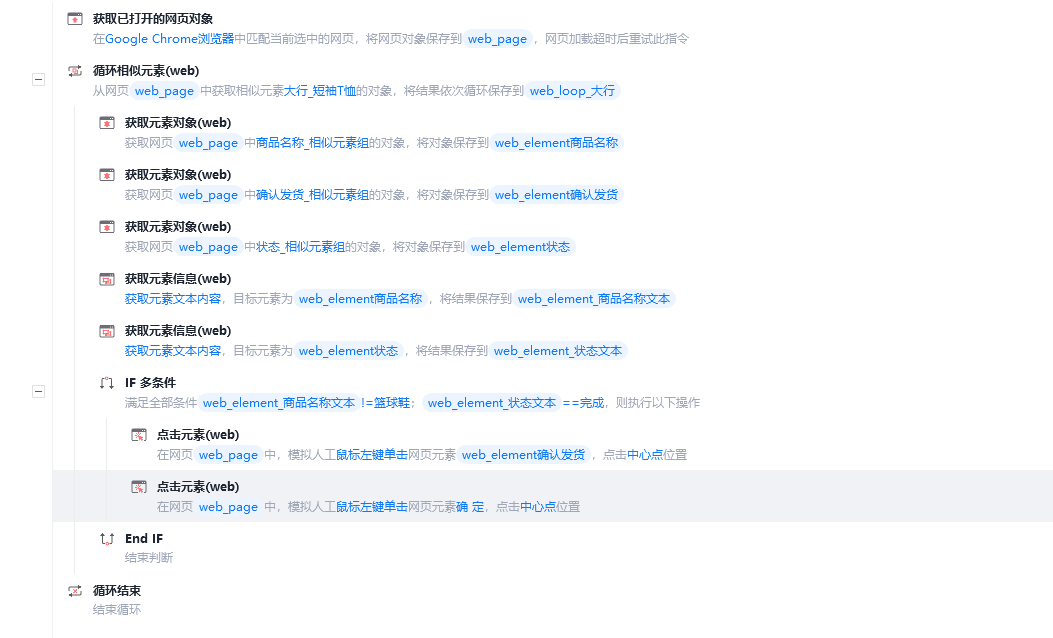Click 鼠标左键单击 in the 确 定 click step
Viewport: 1053px width, 638px height.
371,507
